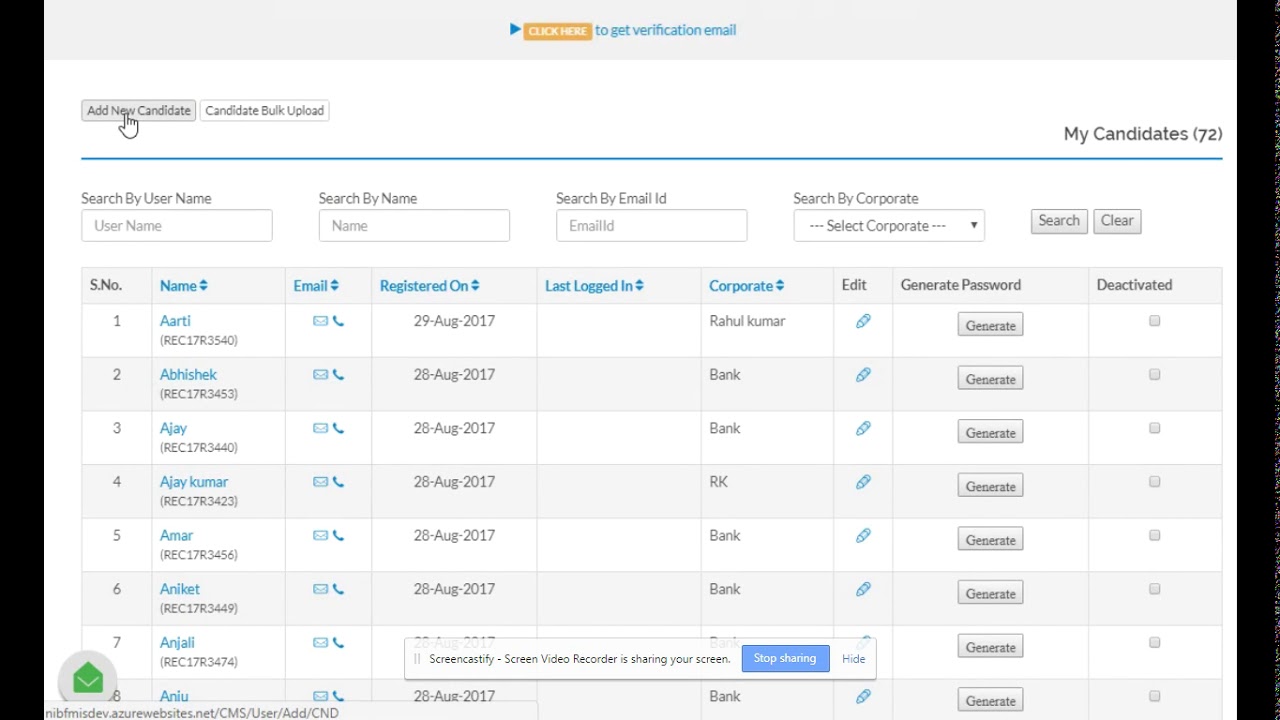
Task: Open the edit icon for Aarti
Action: (863, 321)
